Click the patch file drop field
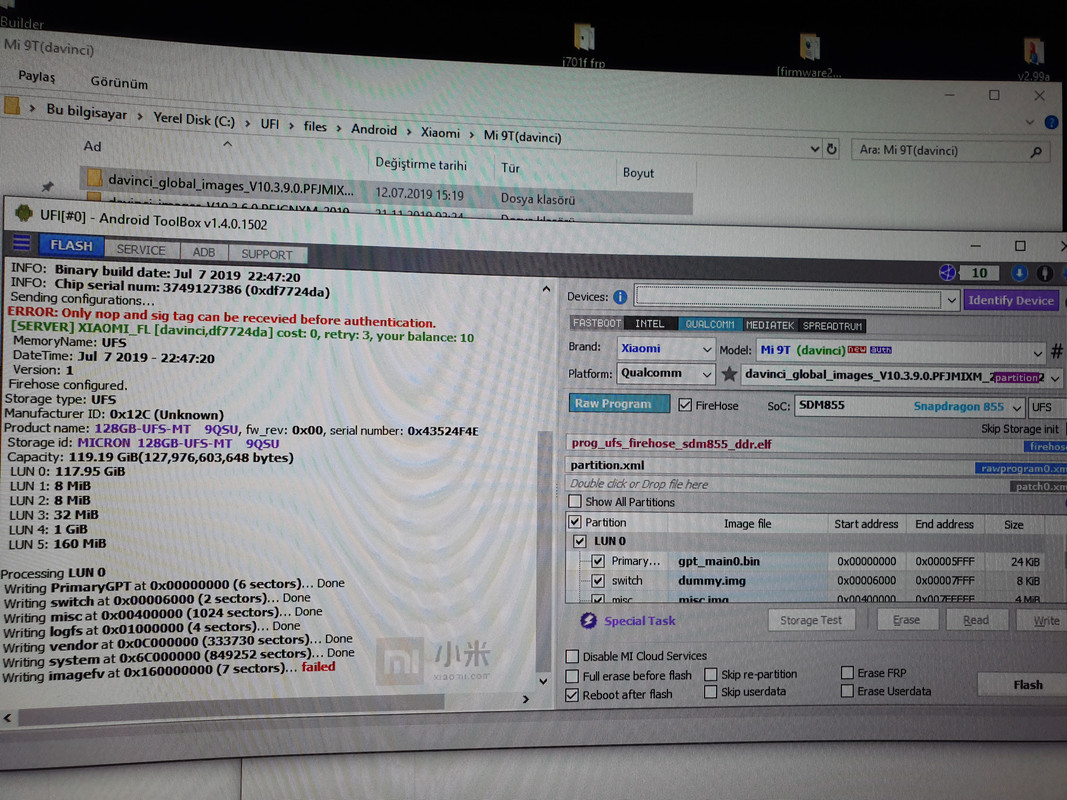 point(786,484)
